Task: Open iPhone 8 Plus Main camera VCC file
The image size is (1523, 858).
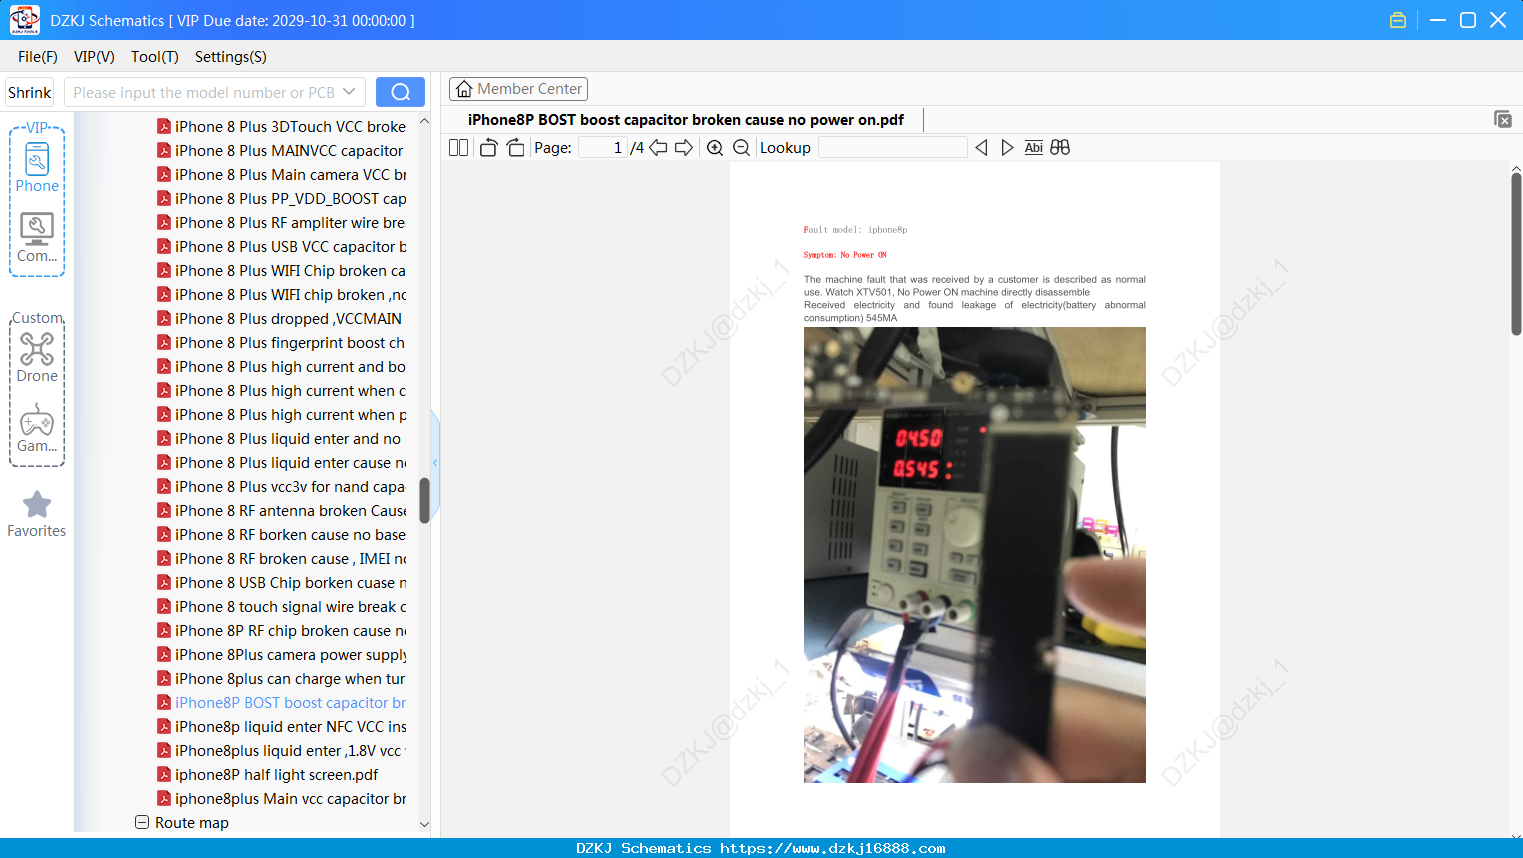Action: pos(291,174)
